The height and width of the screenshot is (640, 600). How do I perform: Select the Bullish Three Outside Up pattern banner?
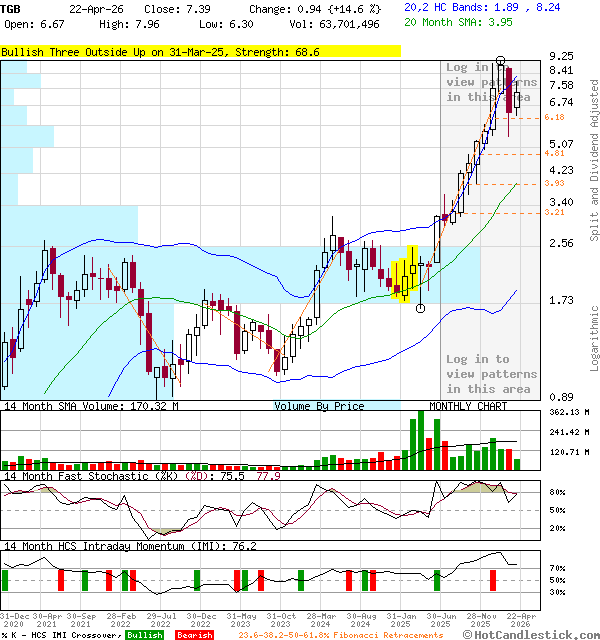(200, 51)
